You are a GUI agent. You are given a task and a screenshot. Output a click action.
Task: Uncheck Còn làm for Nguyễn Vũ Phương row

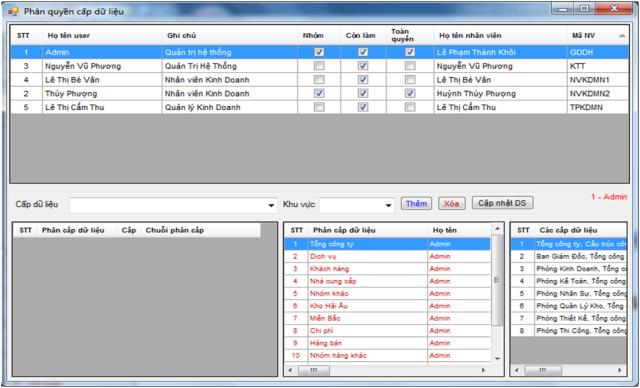click(362, 66)
